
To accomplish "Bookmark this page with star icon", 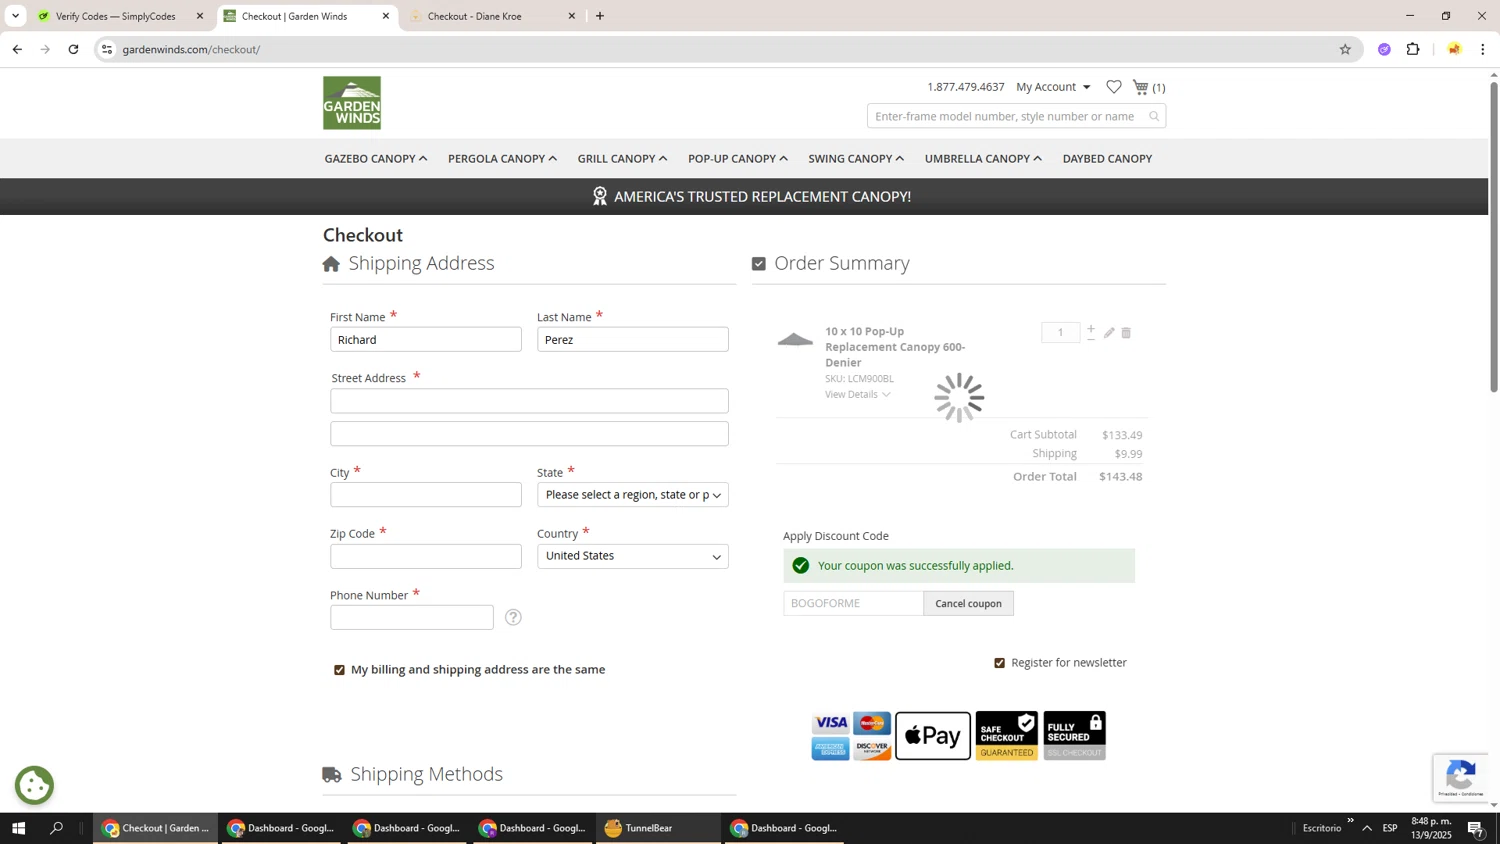I will [1345, 49].
